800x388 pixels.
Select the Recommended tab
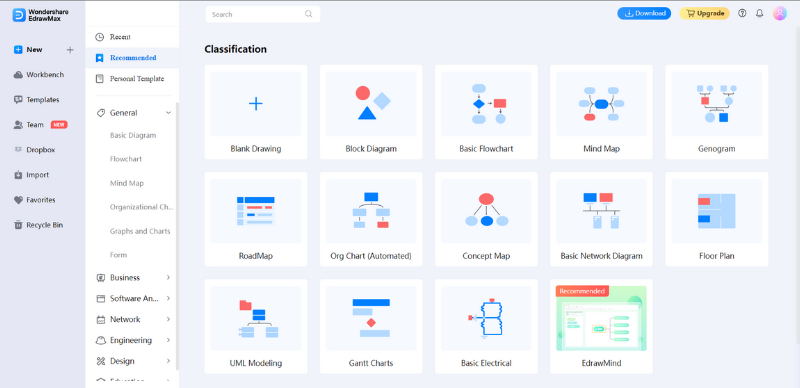[x=132, y=58]
